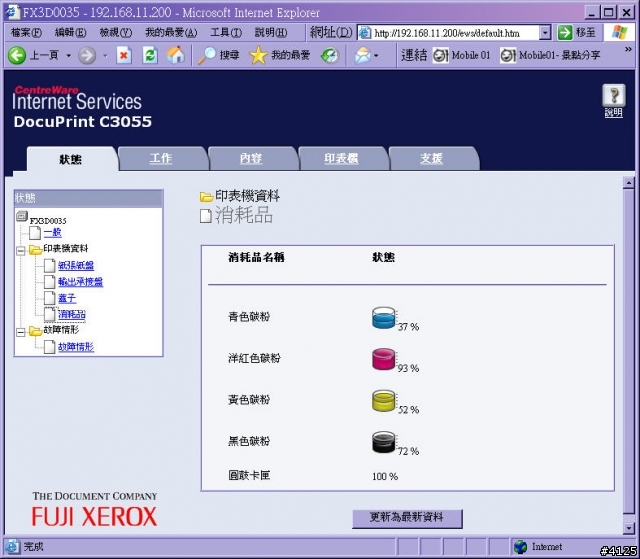Click folder icon beside 印表機資料 heading

point(207,197)
